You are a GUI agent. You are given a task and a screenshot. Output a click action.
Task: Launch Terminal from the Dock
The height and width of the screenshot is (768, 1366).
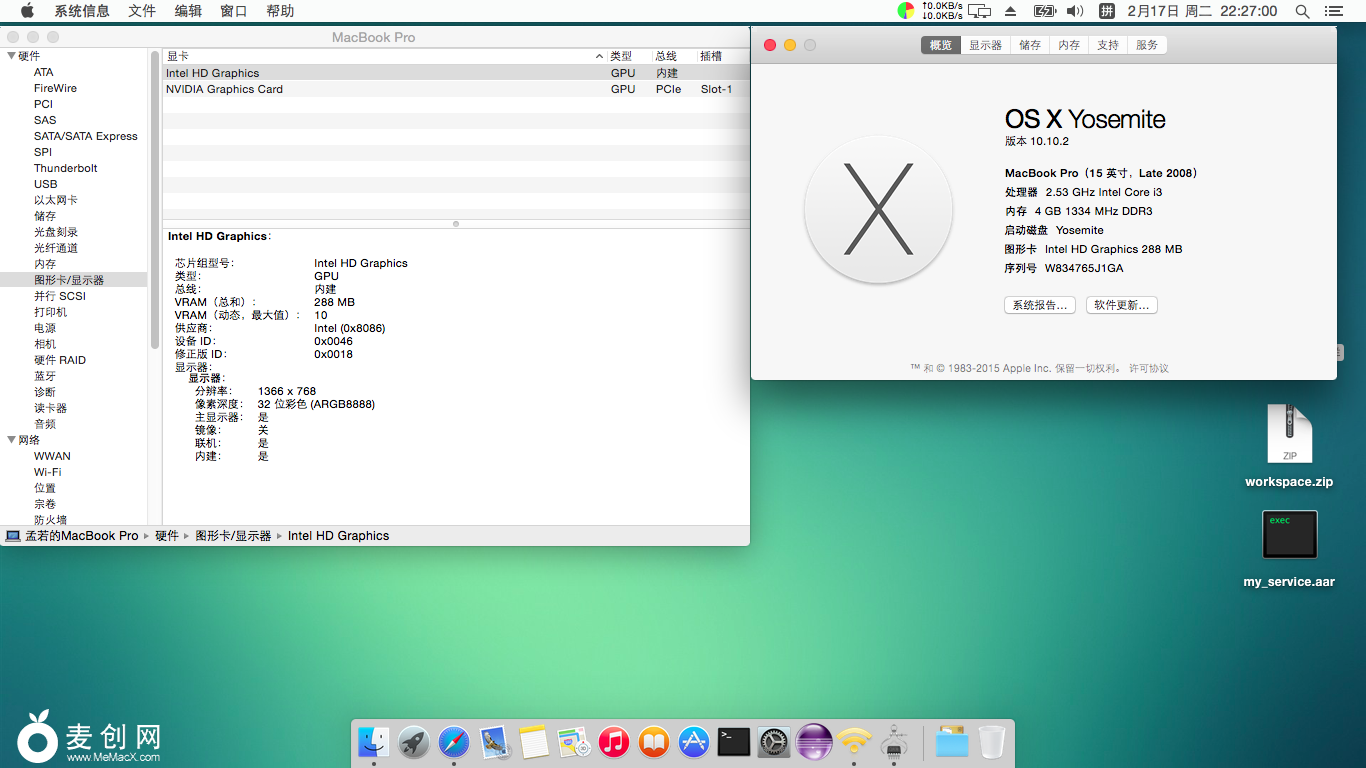click(734, 742)
